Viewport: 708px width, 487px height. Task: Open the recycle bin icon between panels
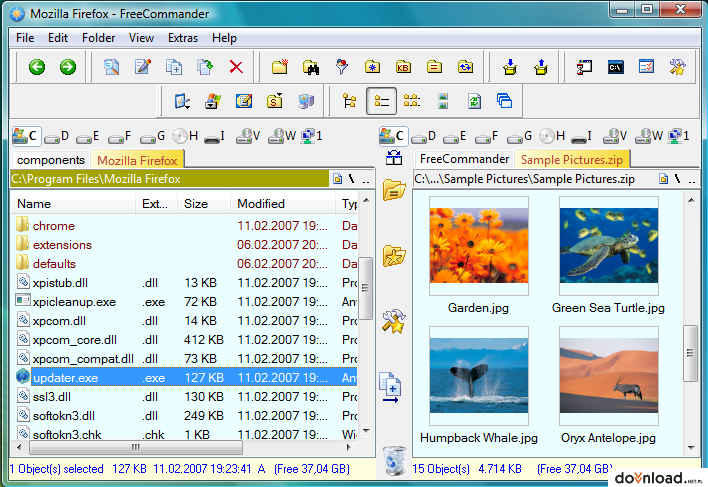(x=394, y=460)
